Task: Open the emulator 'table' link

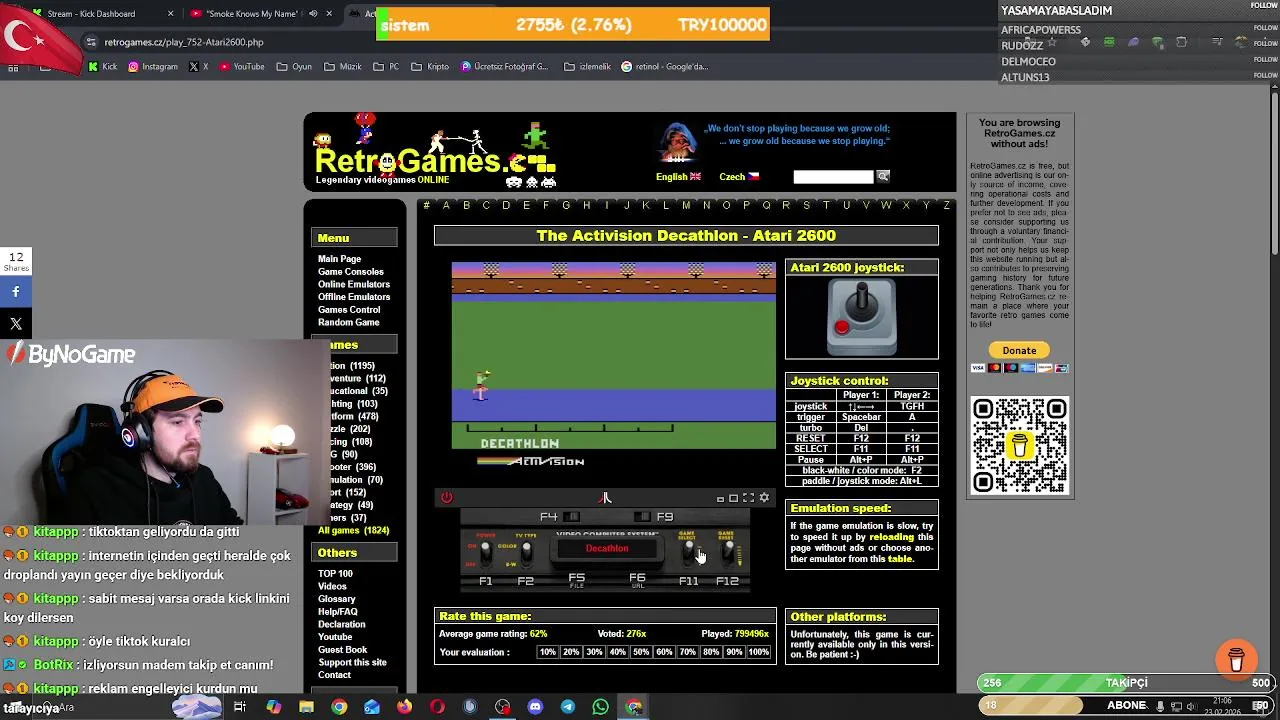Action: 900,559
